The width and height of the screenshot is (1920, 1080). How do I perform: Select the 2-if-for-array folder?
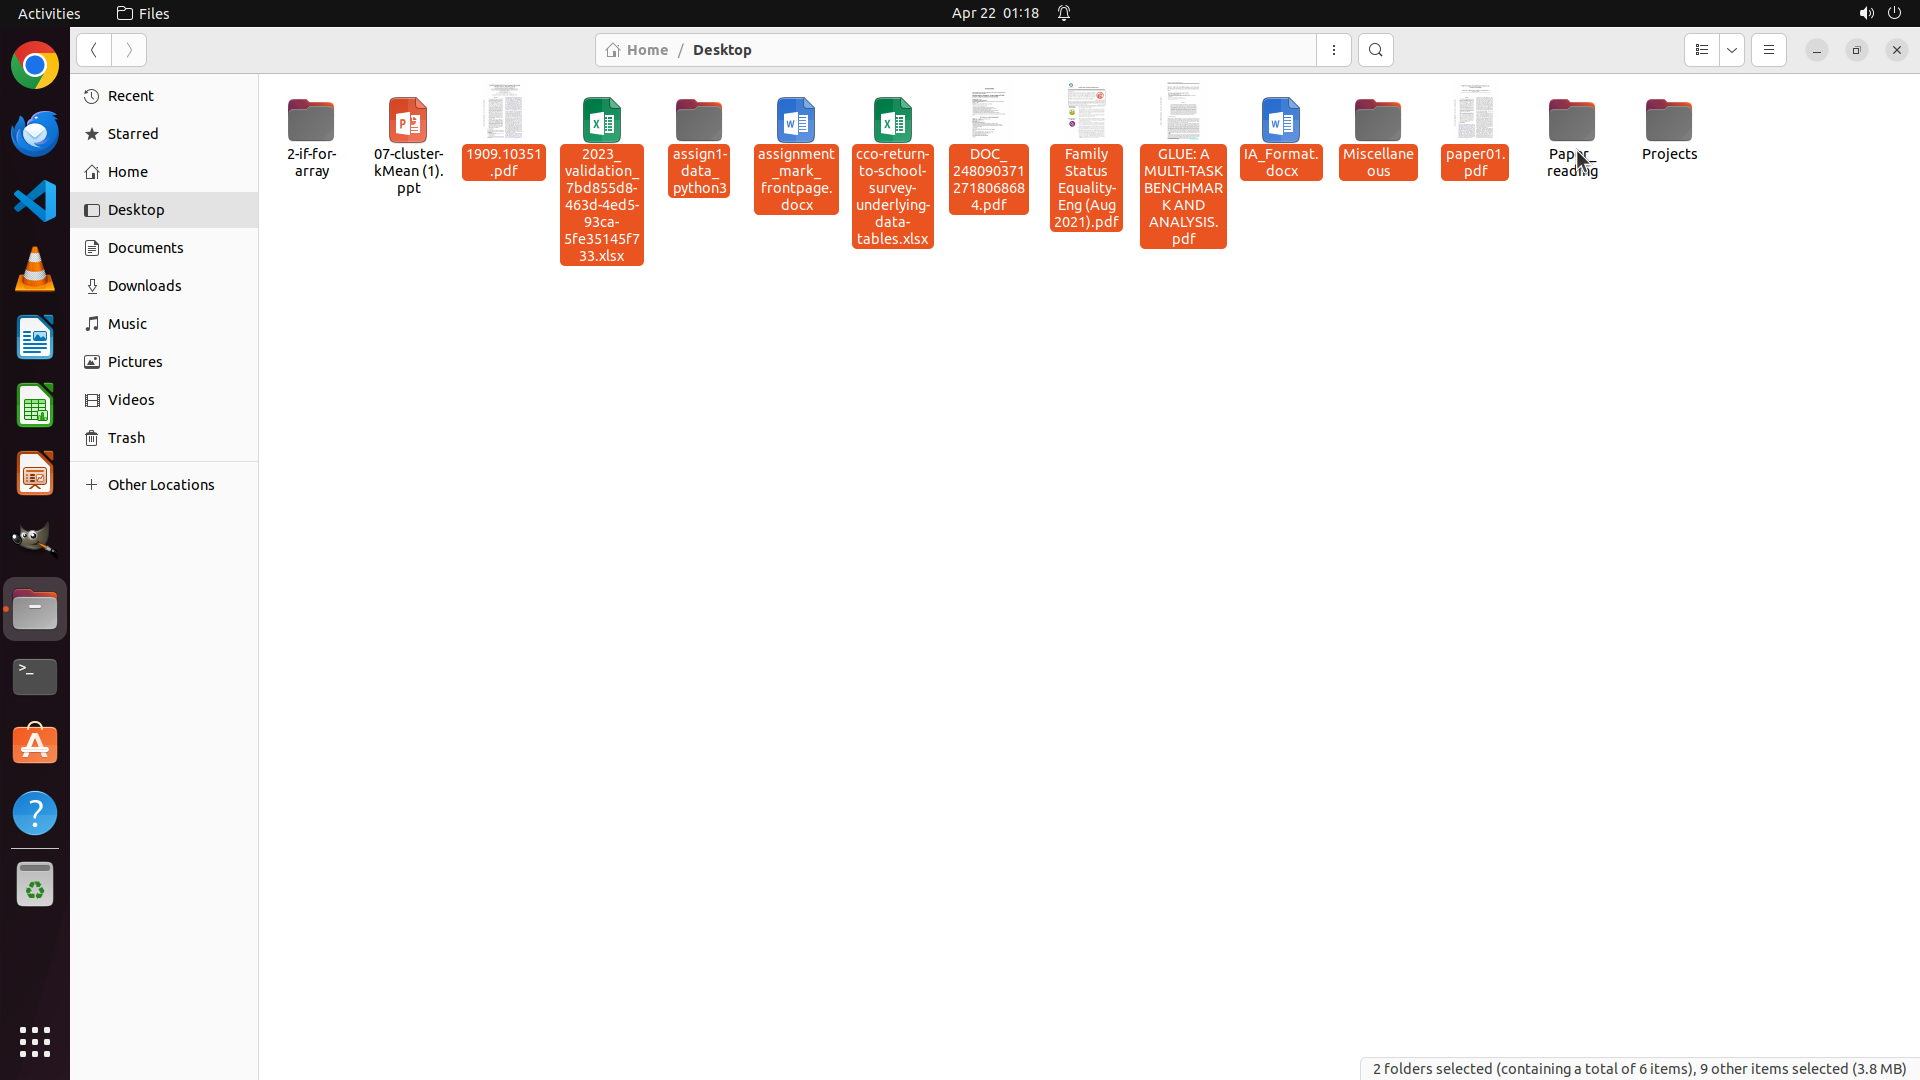coord(311,121)
